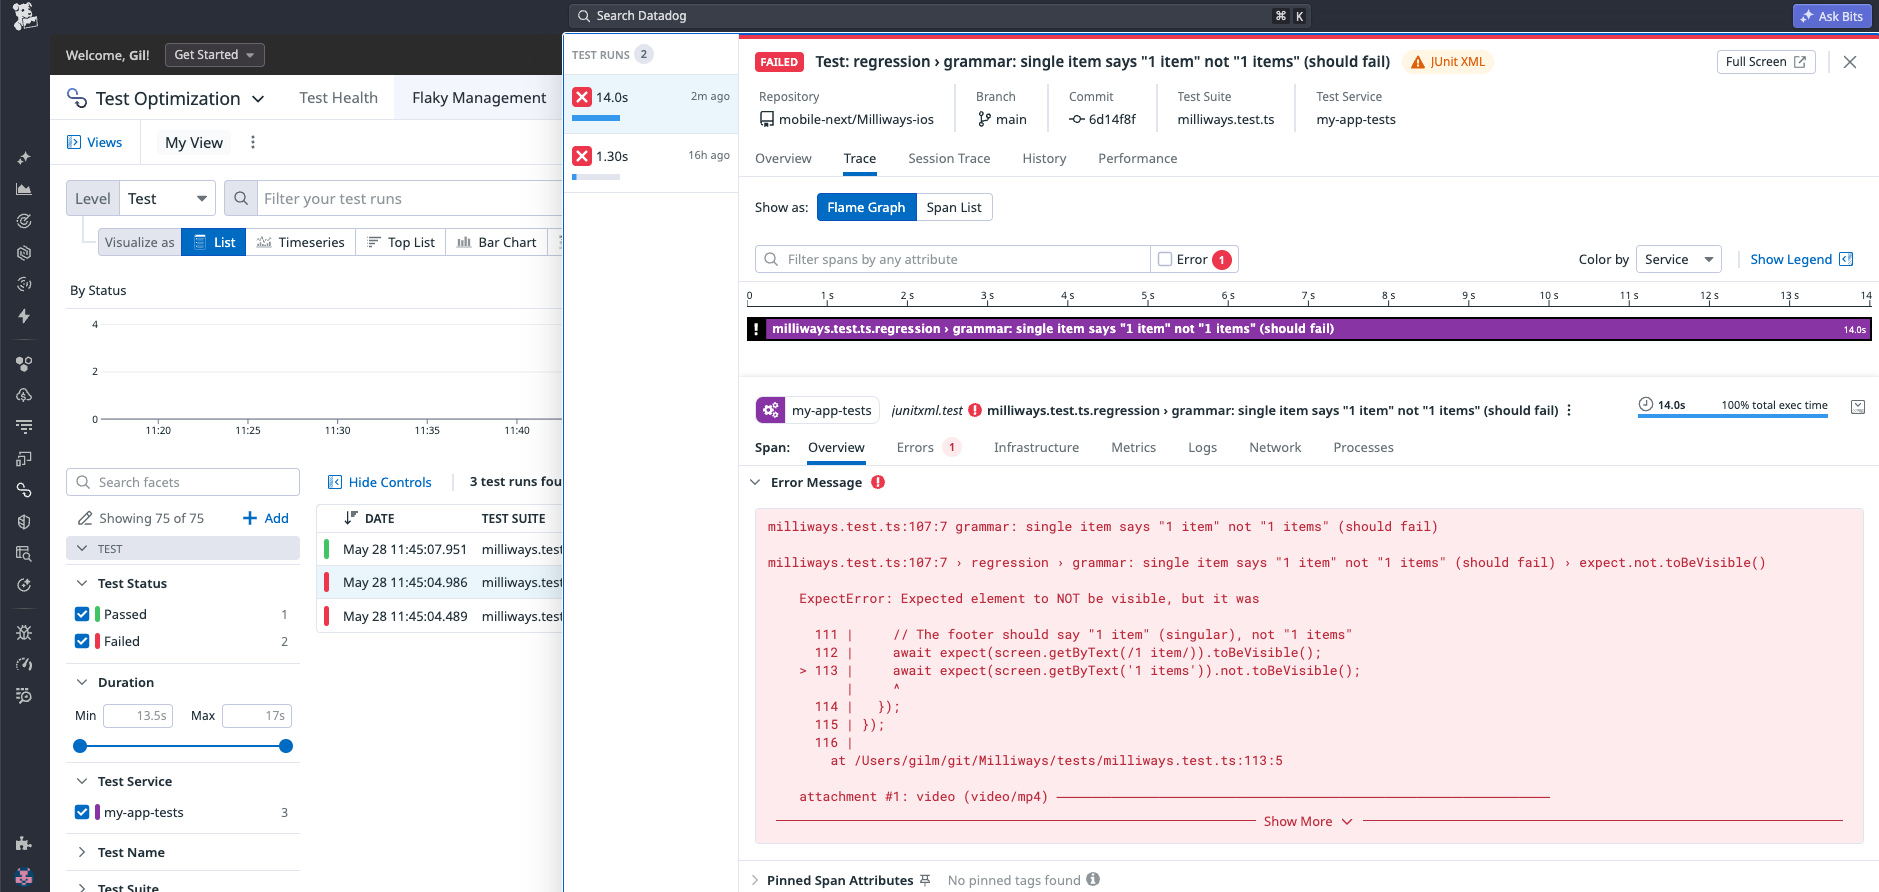Visualize test runs as Bar Chart

(x=497, y=242)
